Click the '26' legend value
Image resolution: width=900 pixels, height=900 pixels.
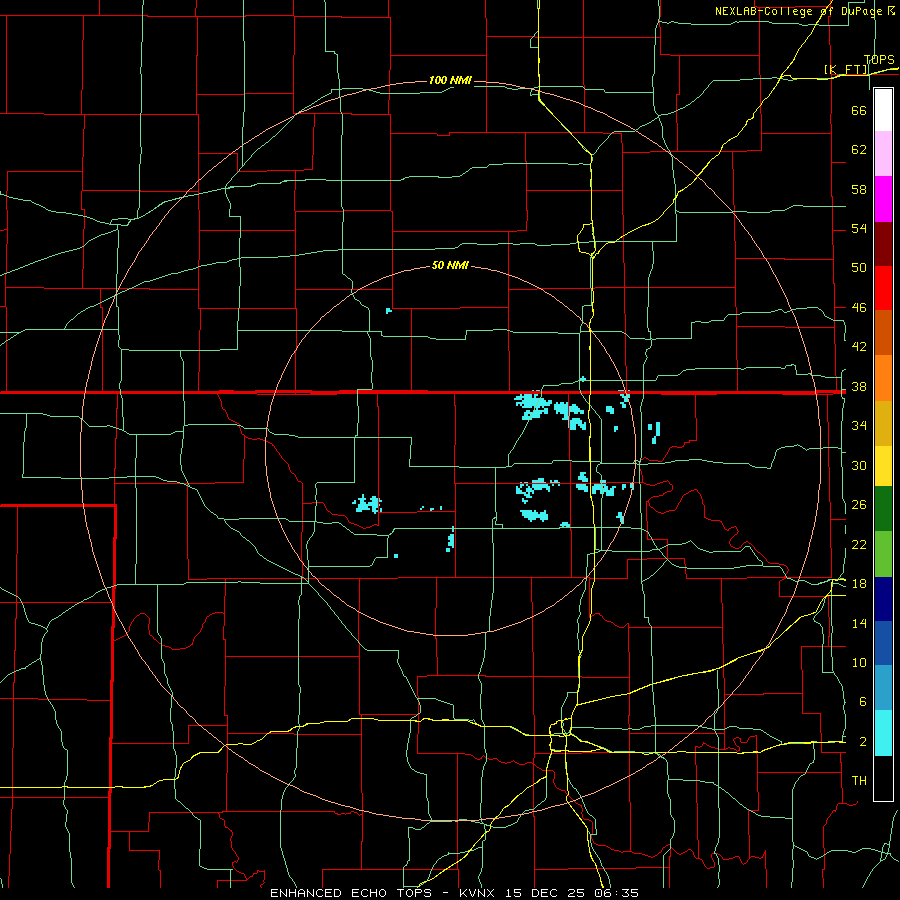pos(859,505)
